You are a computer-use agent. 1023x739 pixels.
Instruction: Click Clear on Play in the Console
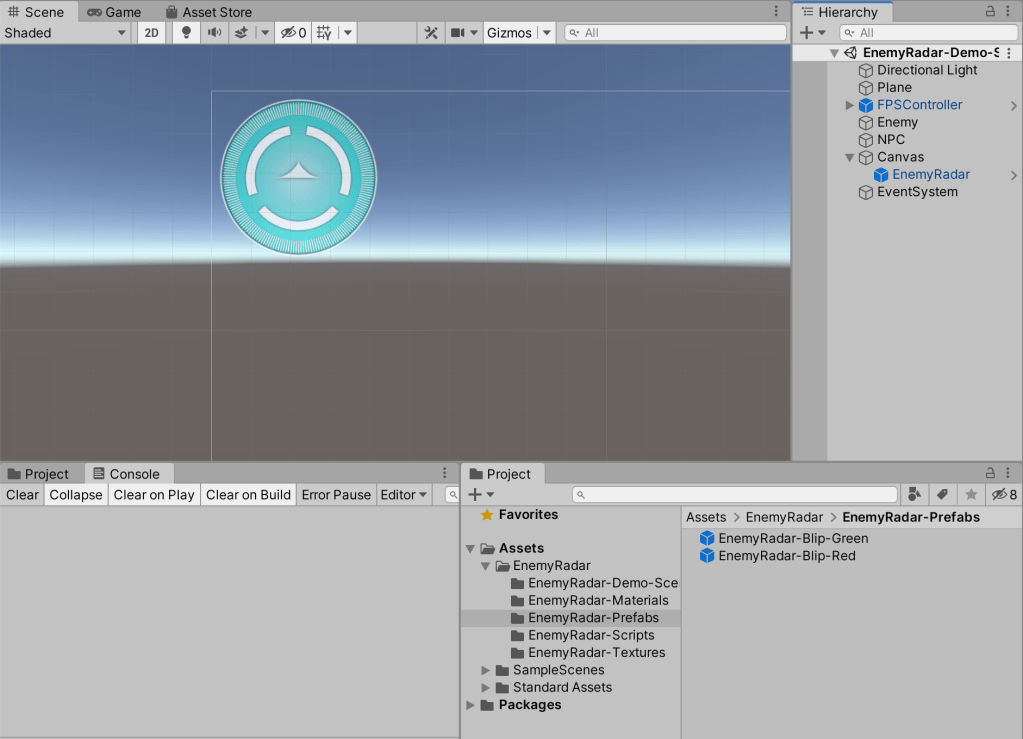tap(153, 494)
